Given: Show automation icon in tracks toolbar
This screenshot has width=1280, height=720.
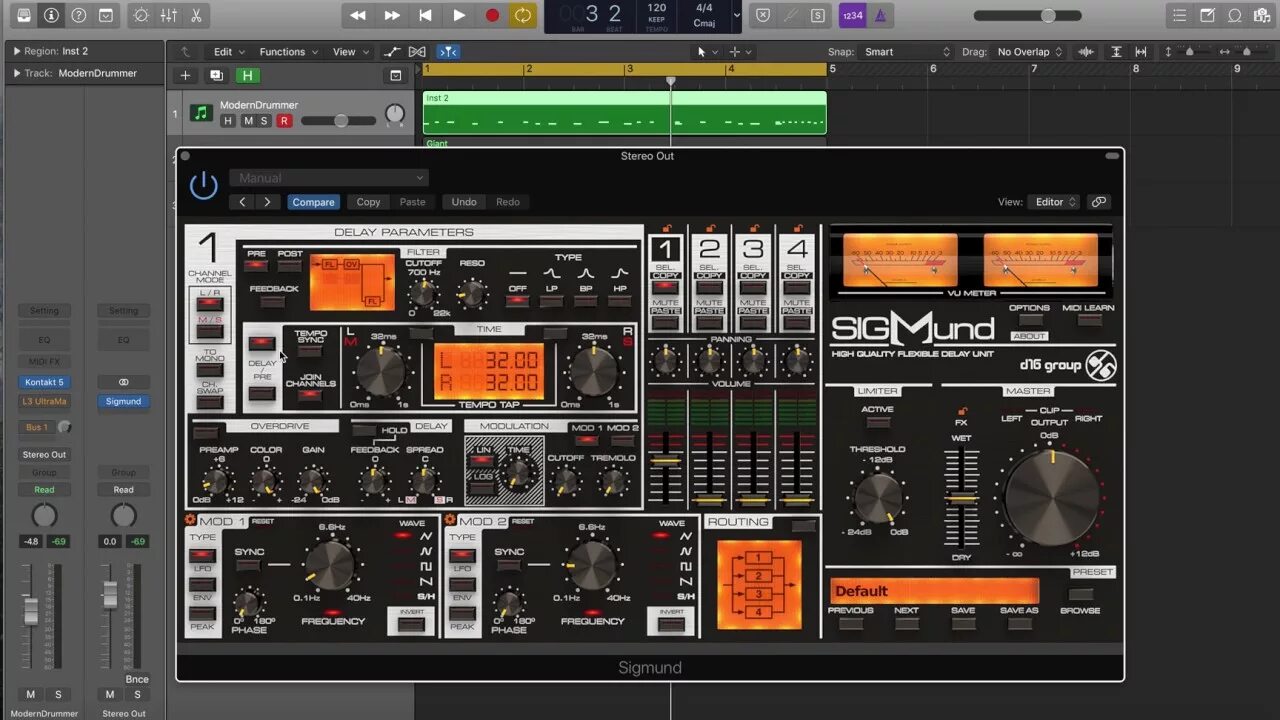Looking at the screenshot, I should tap(393, 52).
